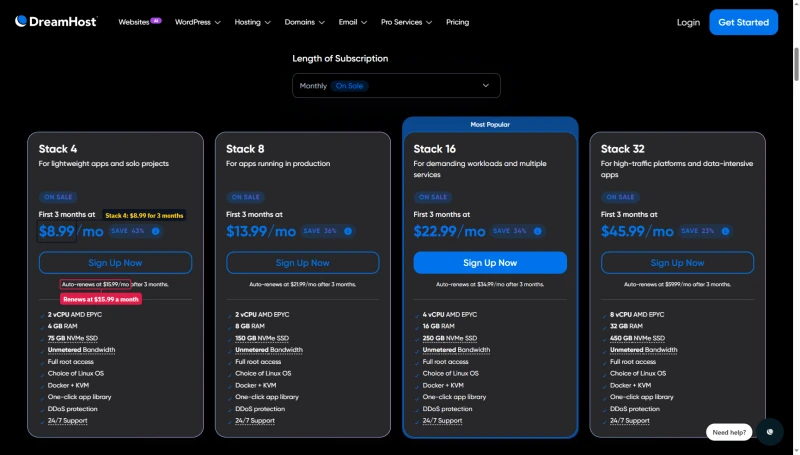Click the Stack 8 plan heading

[245, 149]
